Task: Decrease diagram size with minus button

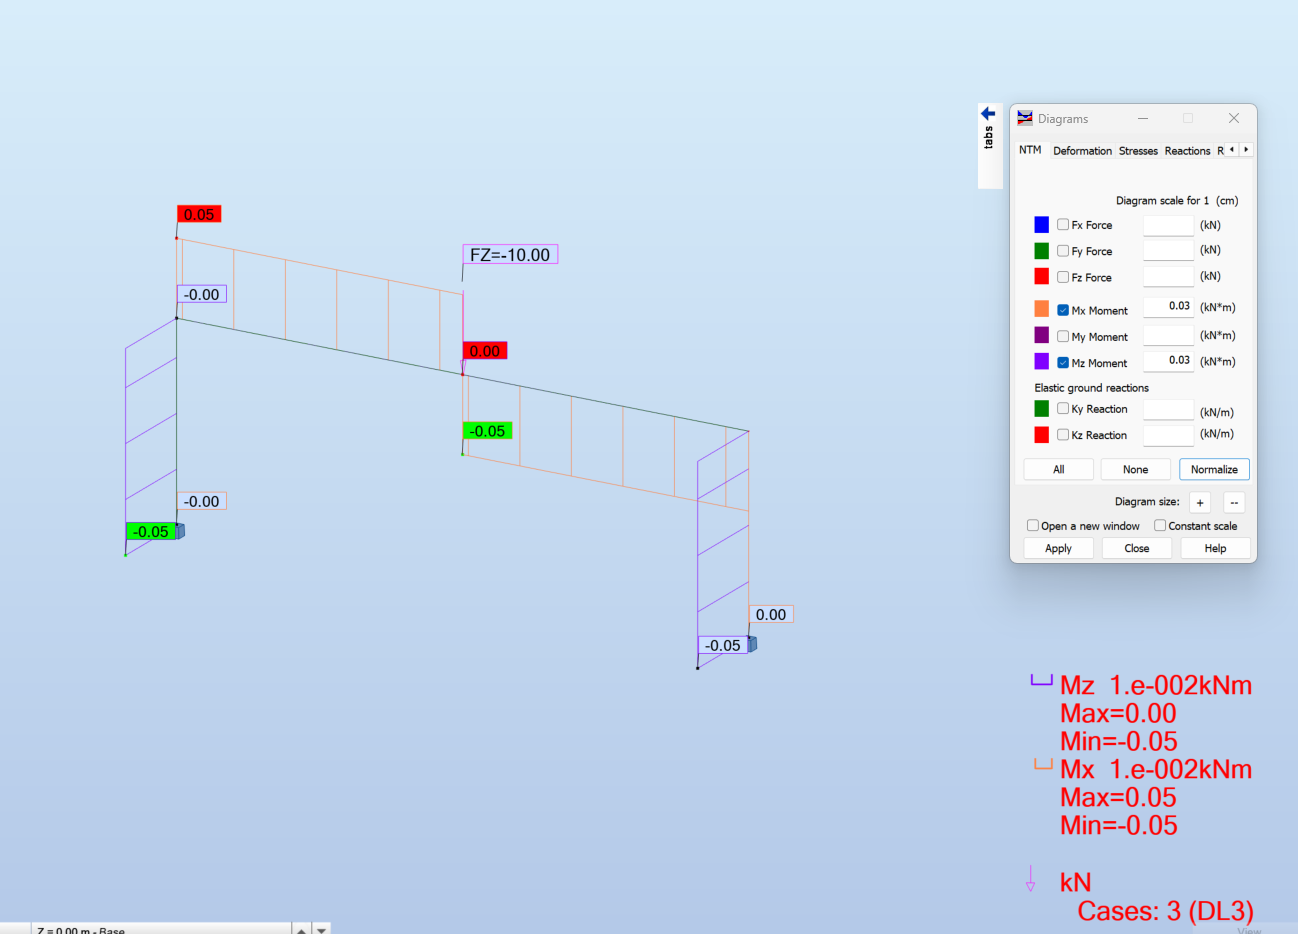Action: coord(1234,502)
